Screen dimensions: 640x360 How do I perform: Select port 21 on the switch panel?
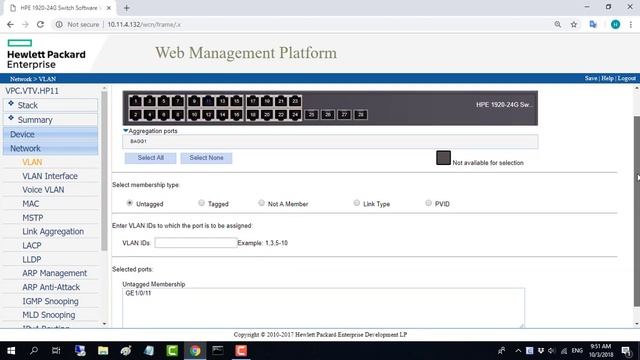[x=281, y=101]
